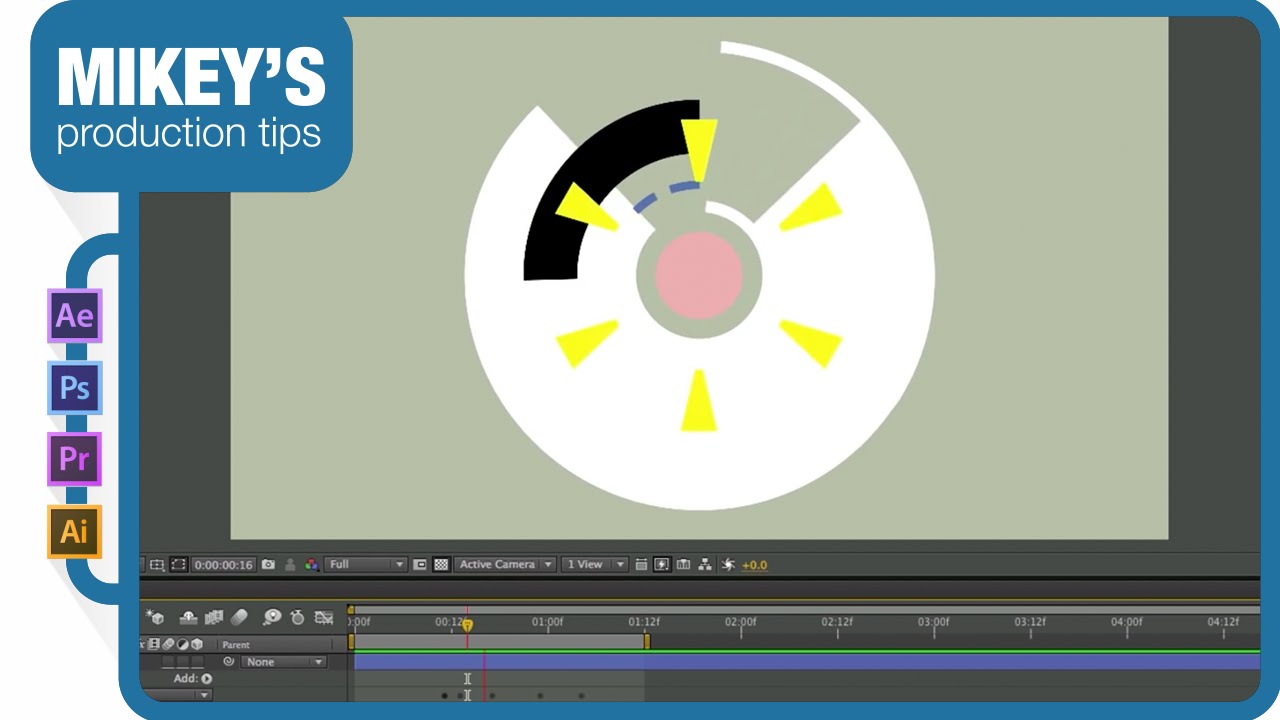This screenshot has height=720, width=1280.
Task: Enable Frame Blending for the composition
Action: tap(214, 618)
